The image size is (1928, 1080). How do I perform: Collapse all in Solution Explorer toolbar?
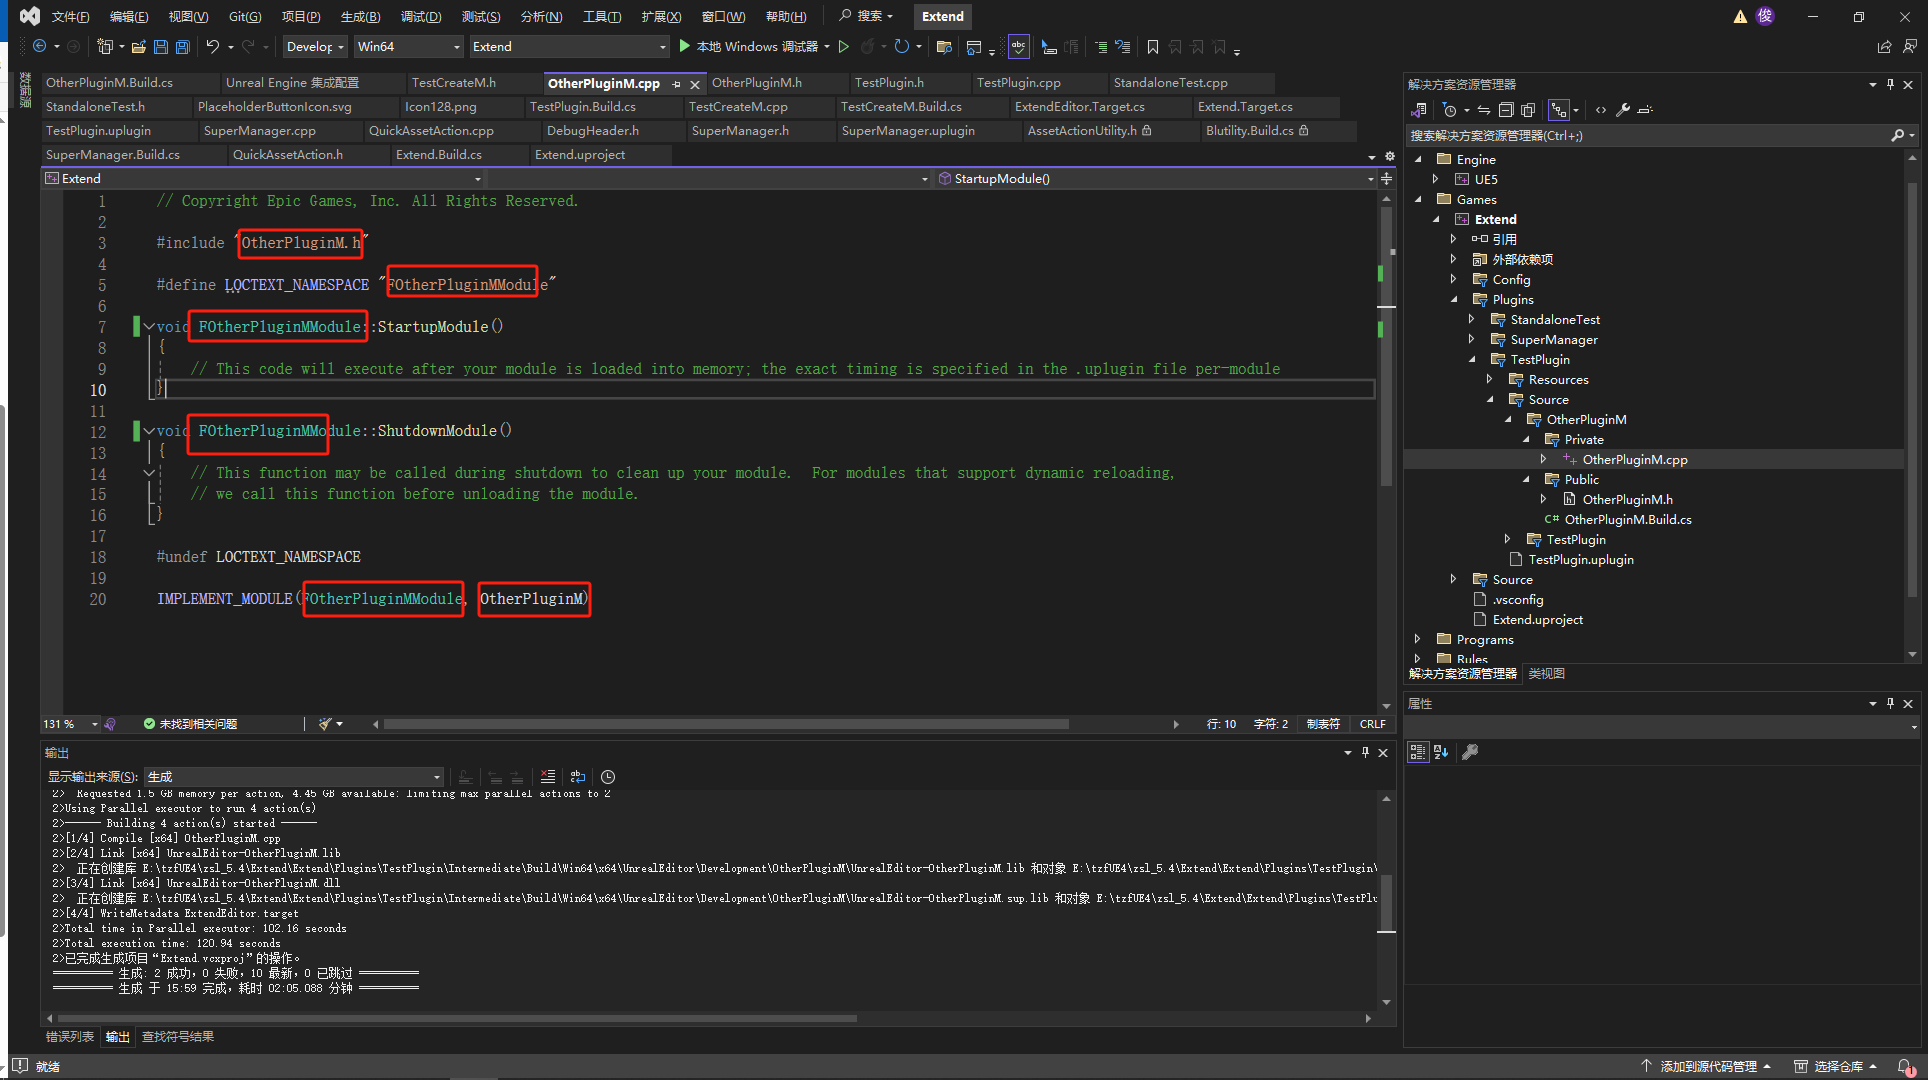pos(1506,110)
